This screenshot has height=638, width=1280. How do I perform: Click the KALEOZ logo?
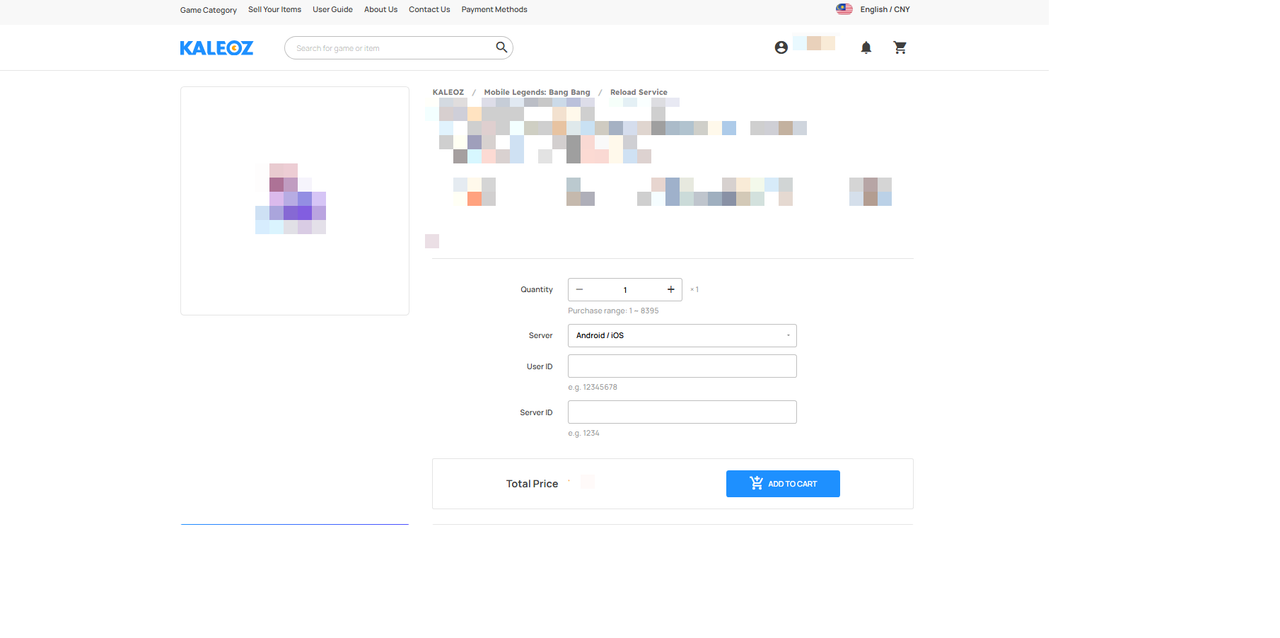pos(216,47)
